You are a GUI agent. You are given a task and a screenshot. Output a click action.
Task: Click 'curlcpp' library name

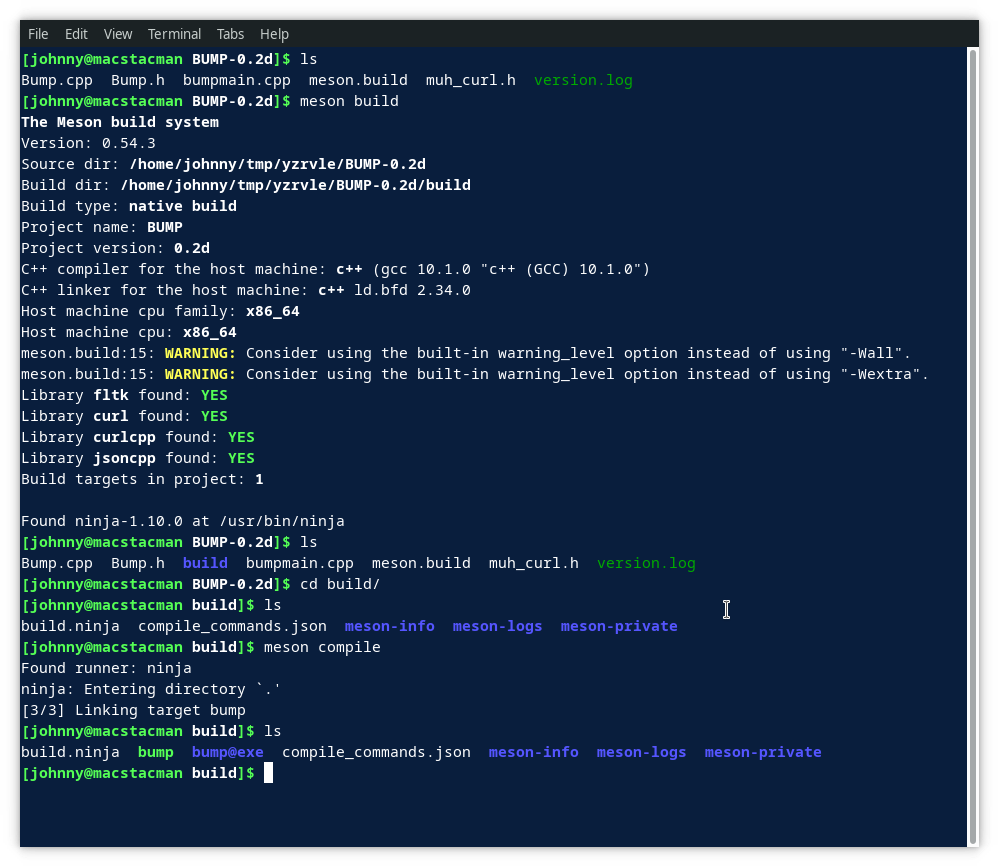pyautogui.click(x=124, y=438)
